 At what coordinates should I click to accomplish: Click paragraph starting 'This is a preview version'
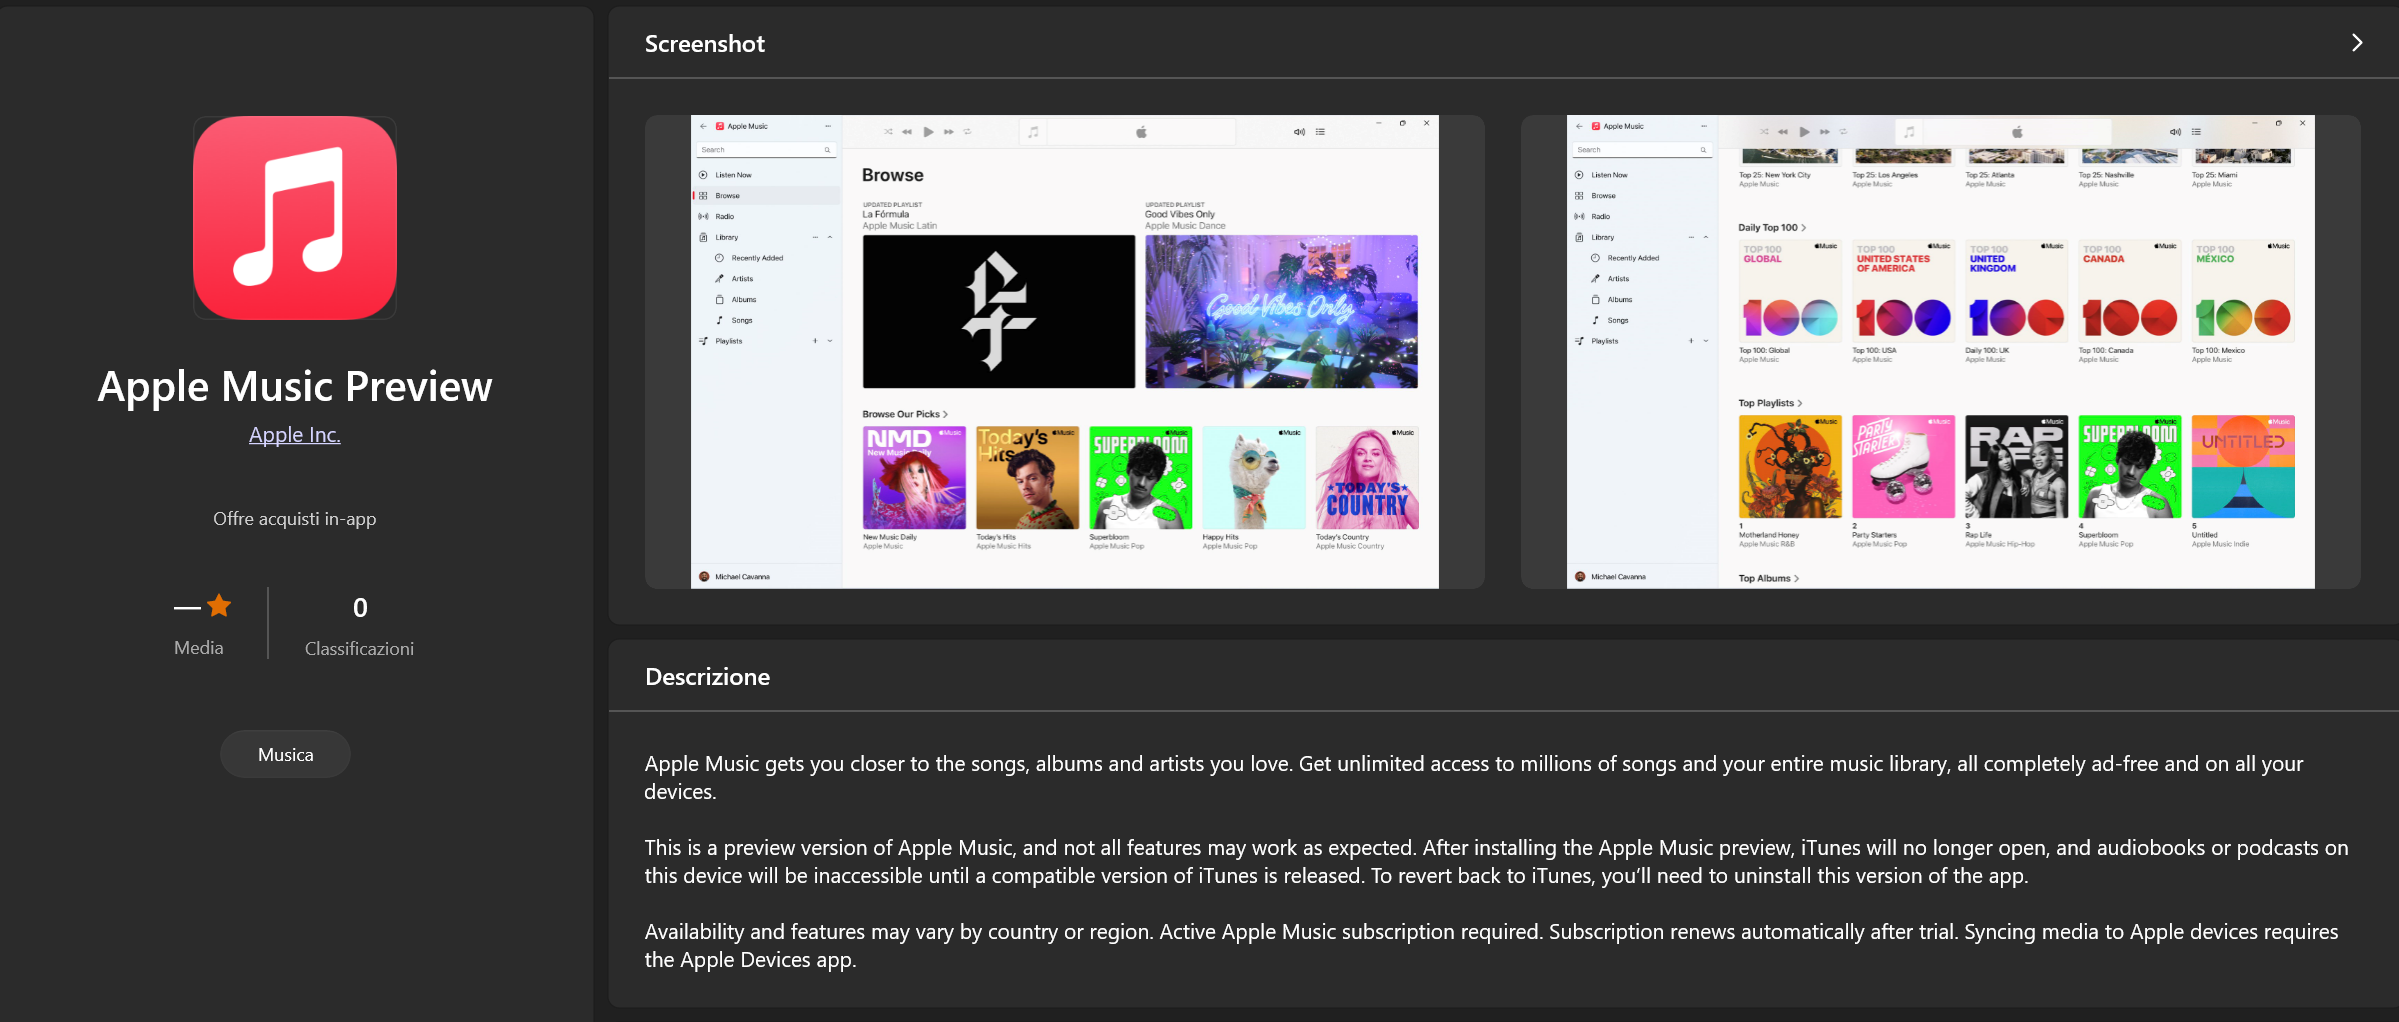point(1496,862)
